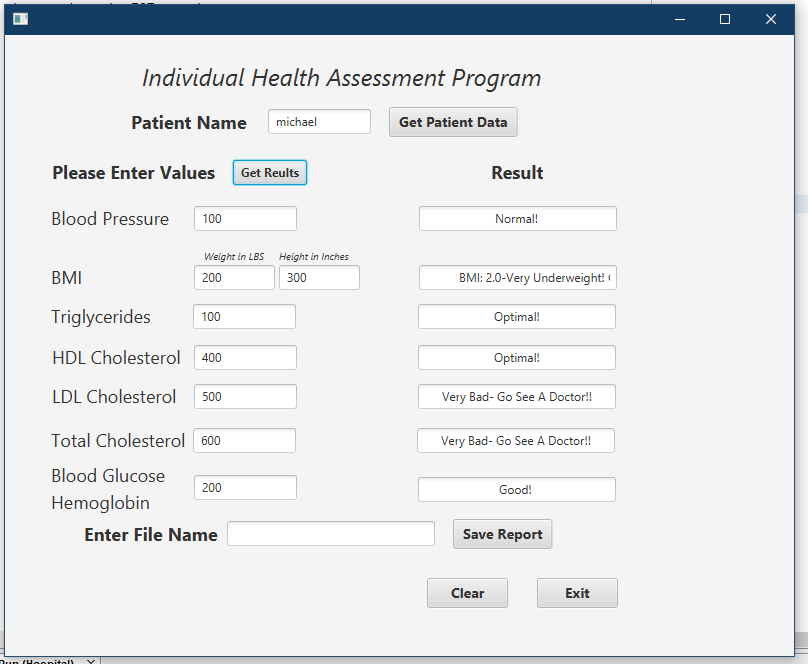Click the Enter File Name field

330,533
